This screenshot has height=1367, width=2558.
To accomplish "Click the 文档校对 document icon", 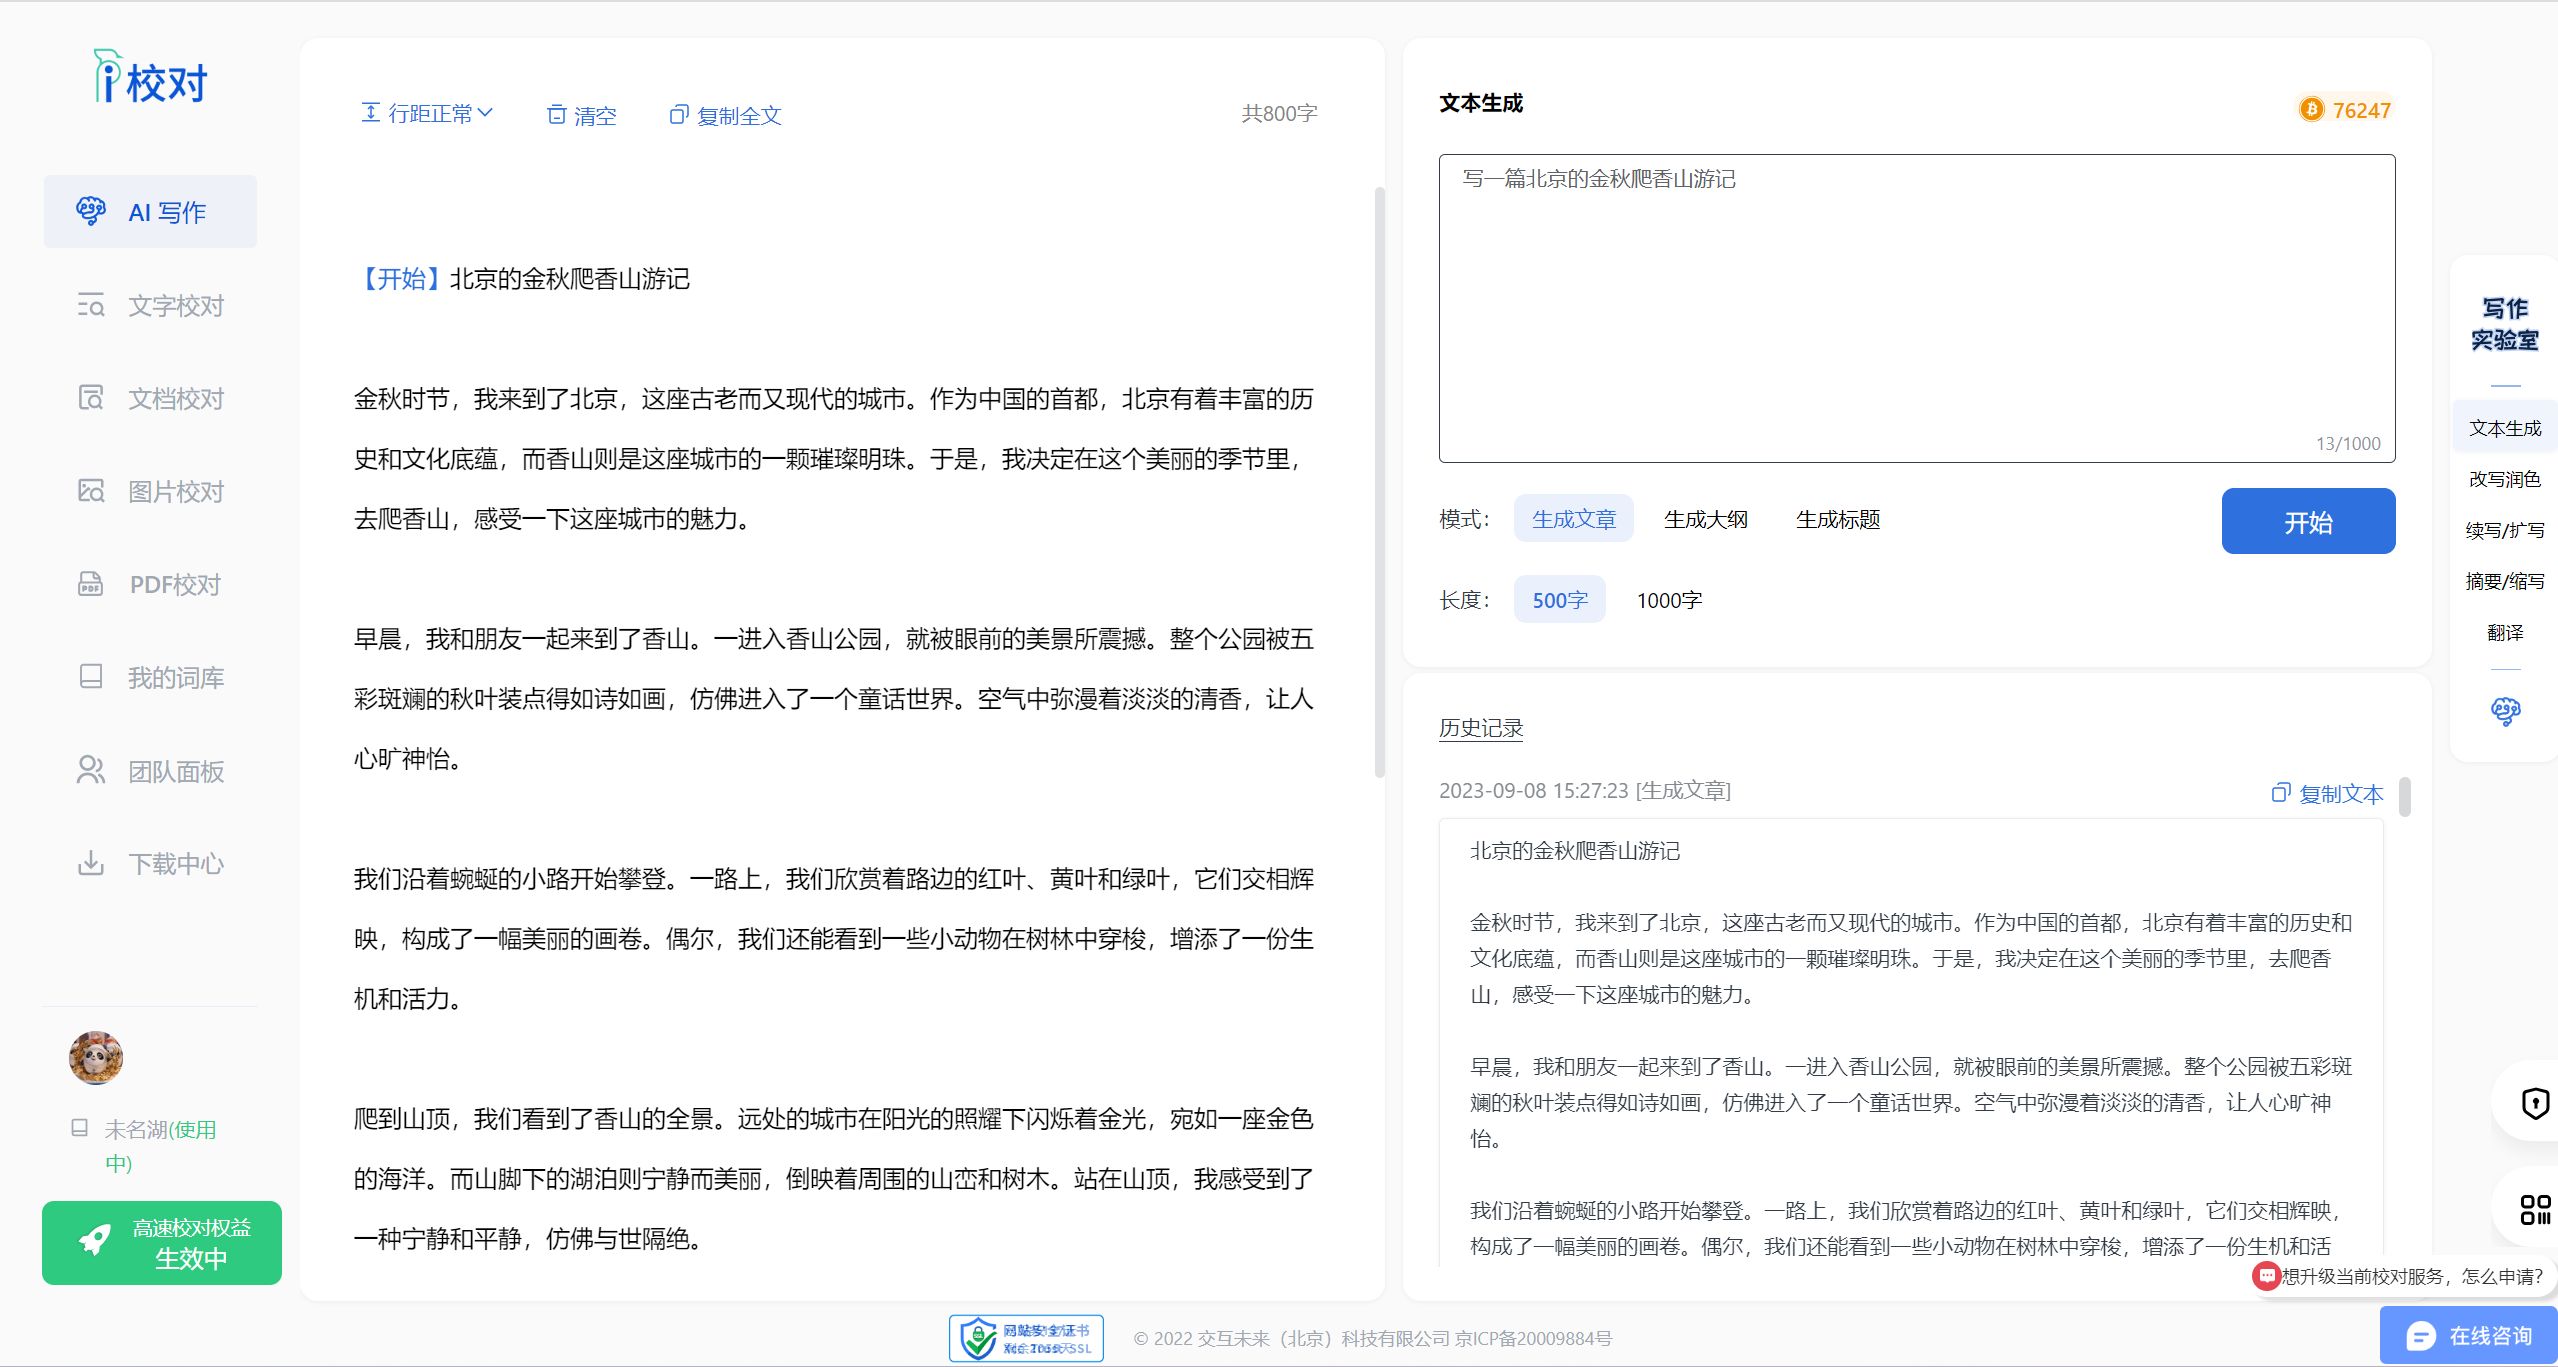I will click(x=90, y=397).
